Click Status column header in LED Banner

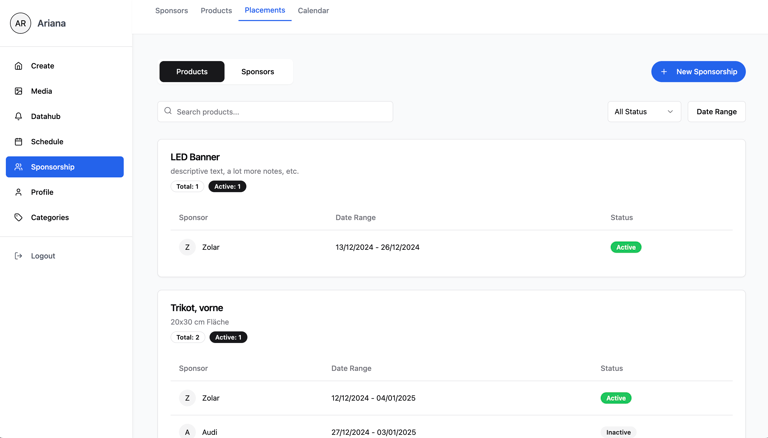[622, 217]
